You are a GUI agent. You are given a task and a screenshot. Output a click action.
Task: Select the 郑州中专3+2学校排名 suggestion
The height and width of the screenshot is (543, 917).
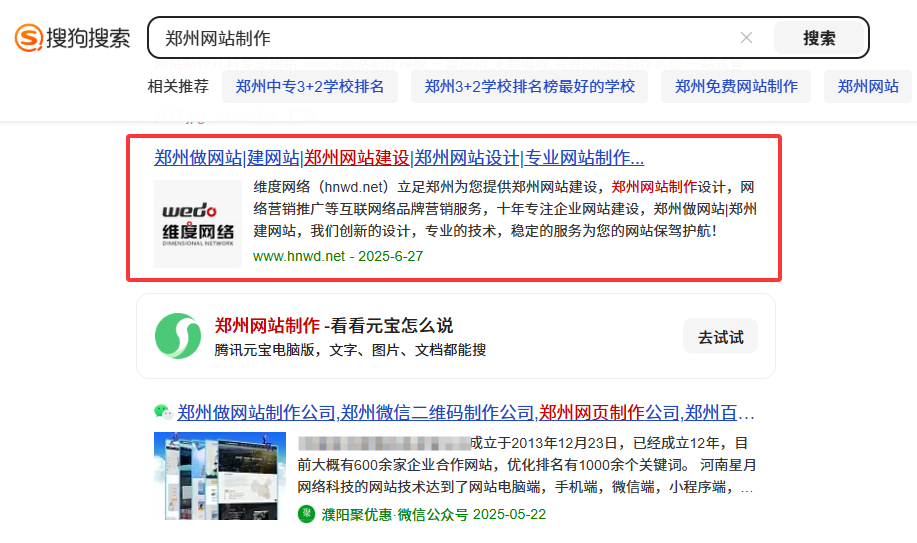(x=310, y=87)
